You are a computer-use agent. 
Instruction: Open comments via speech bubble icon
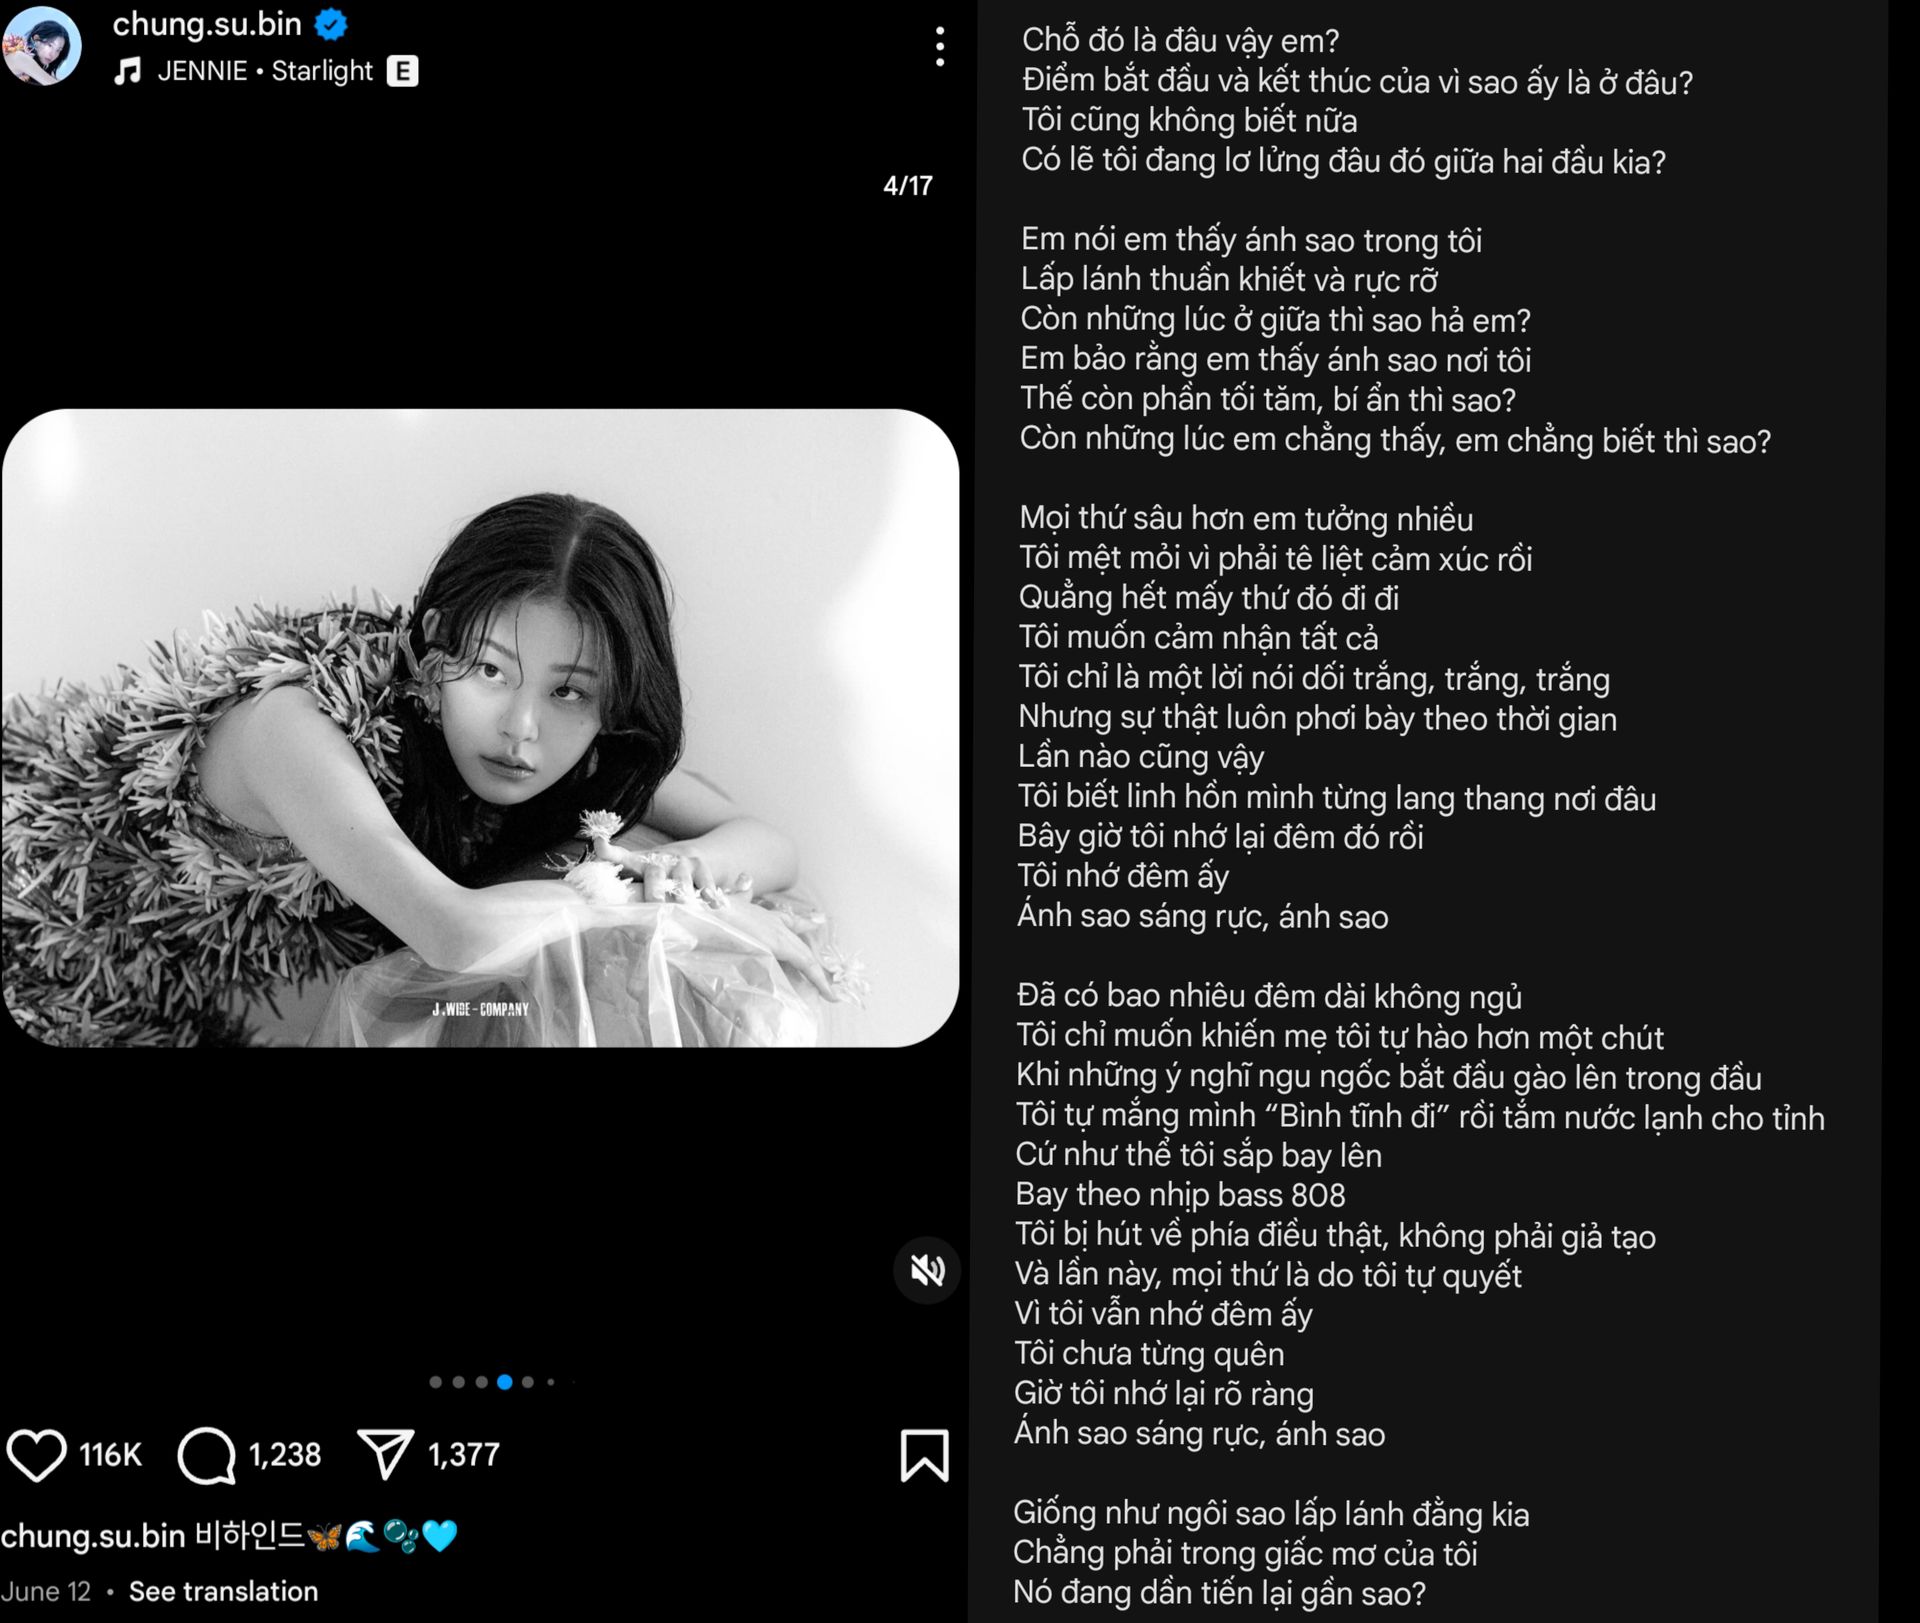click(x=207, y=1455)
